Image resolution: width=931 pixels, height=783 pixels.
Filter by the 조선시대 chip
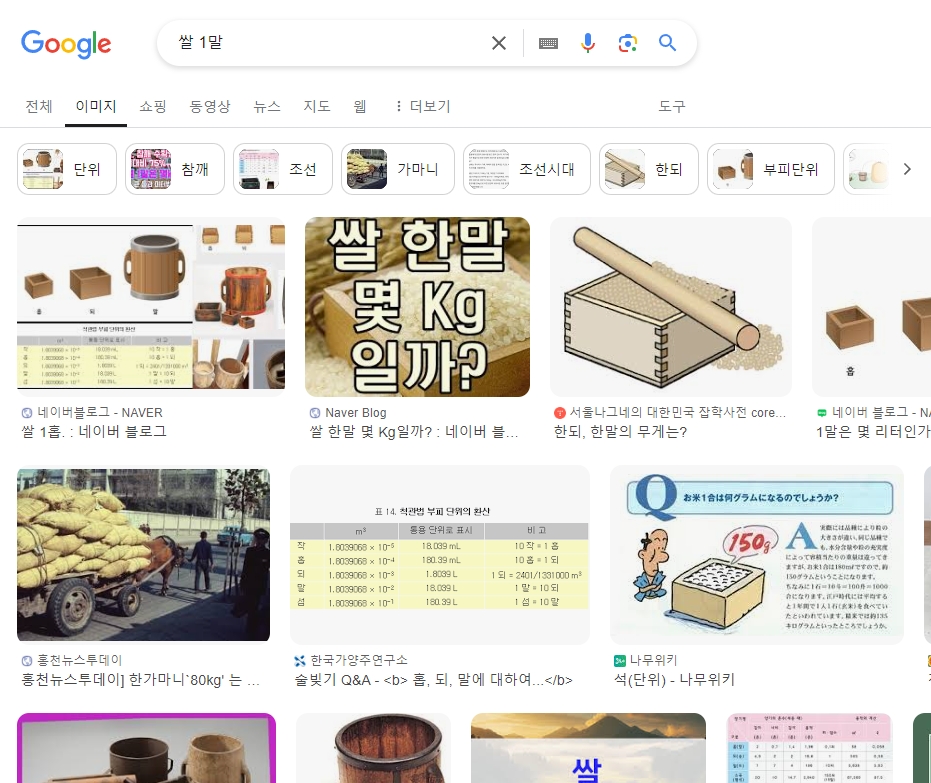coord(527,169)
